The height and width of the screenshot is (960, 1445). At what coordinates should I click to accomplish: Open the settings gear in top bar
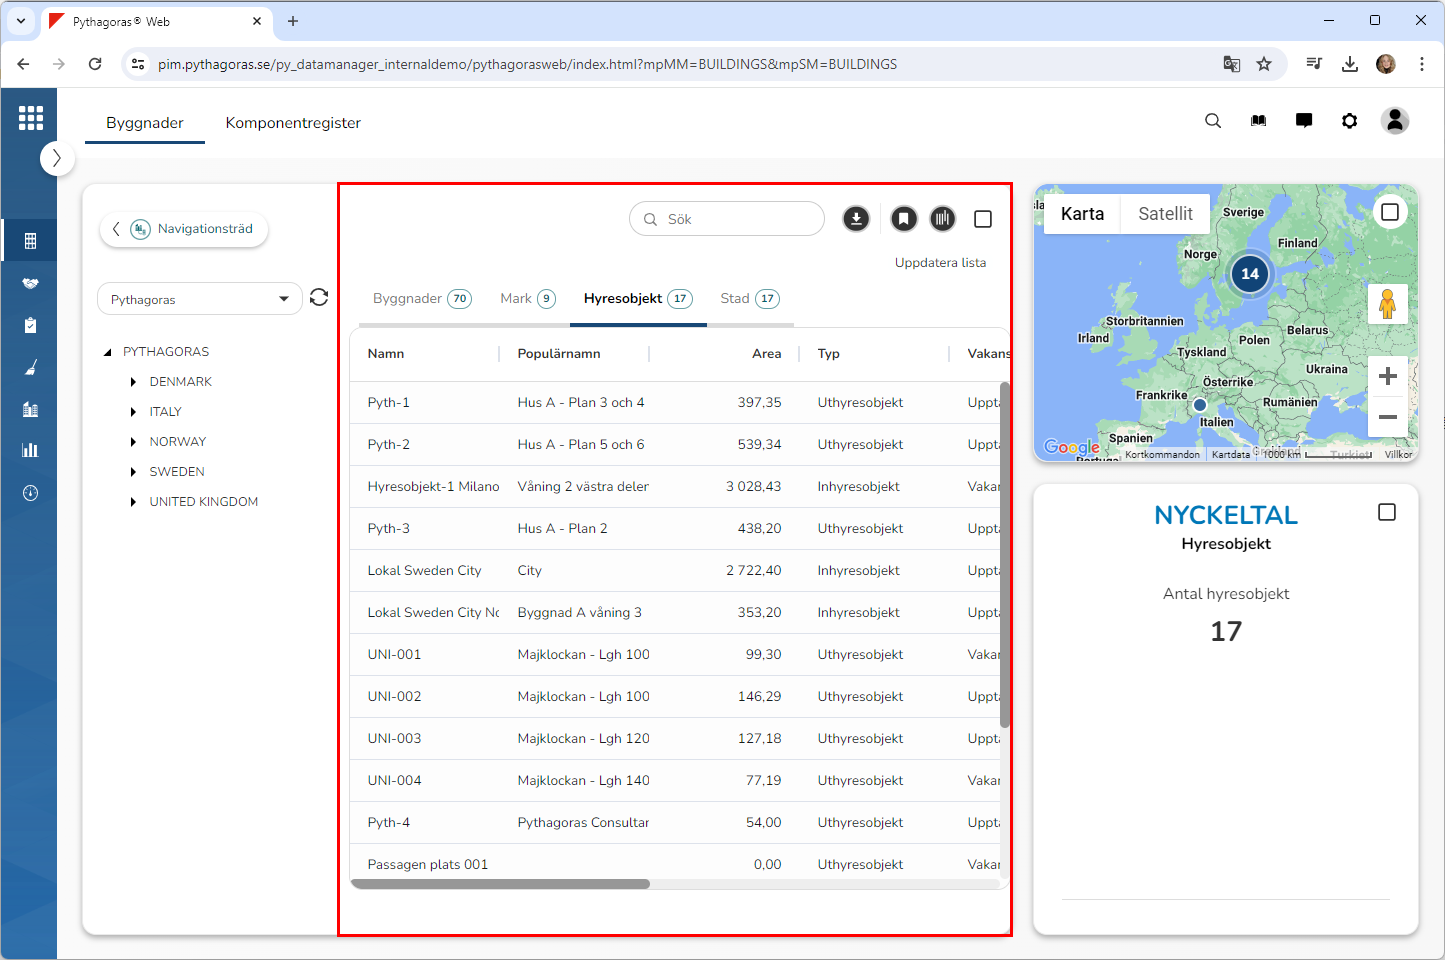pos(1349,121)
